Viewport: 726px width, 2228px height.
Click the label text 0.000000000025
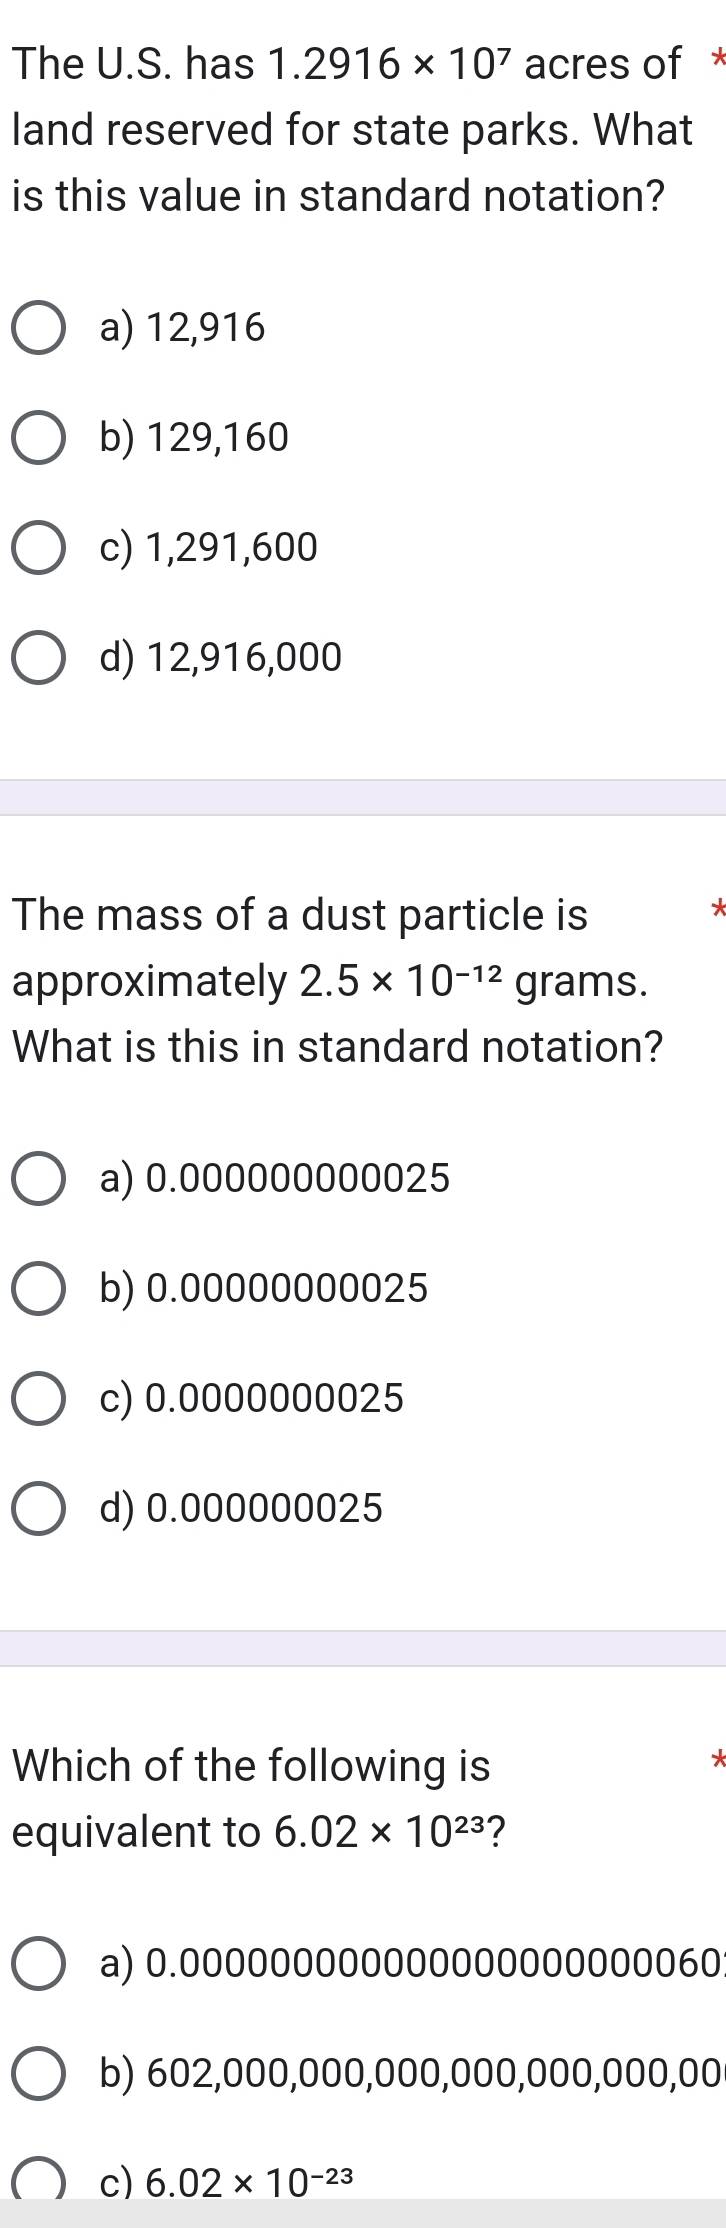point(298,1179)
